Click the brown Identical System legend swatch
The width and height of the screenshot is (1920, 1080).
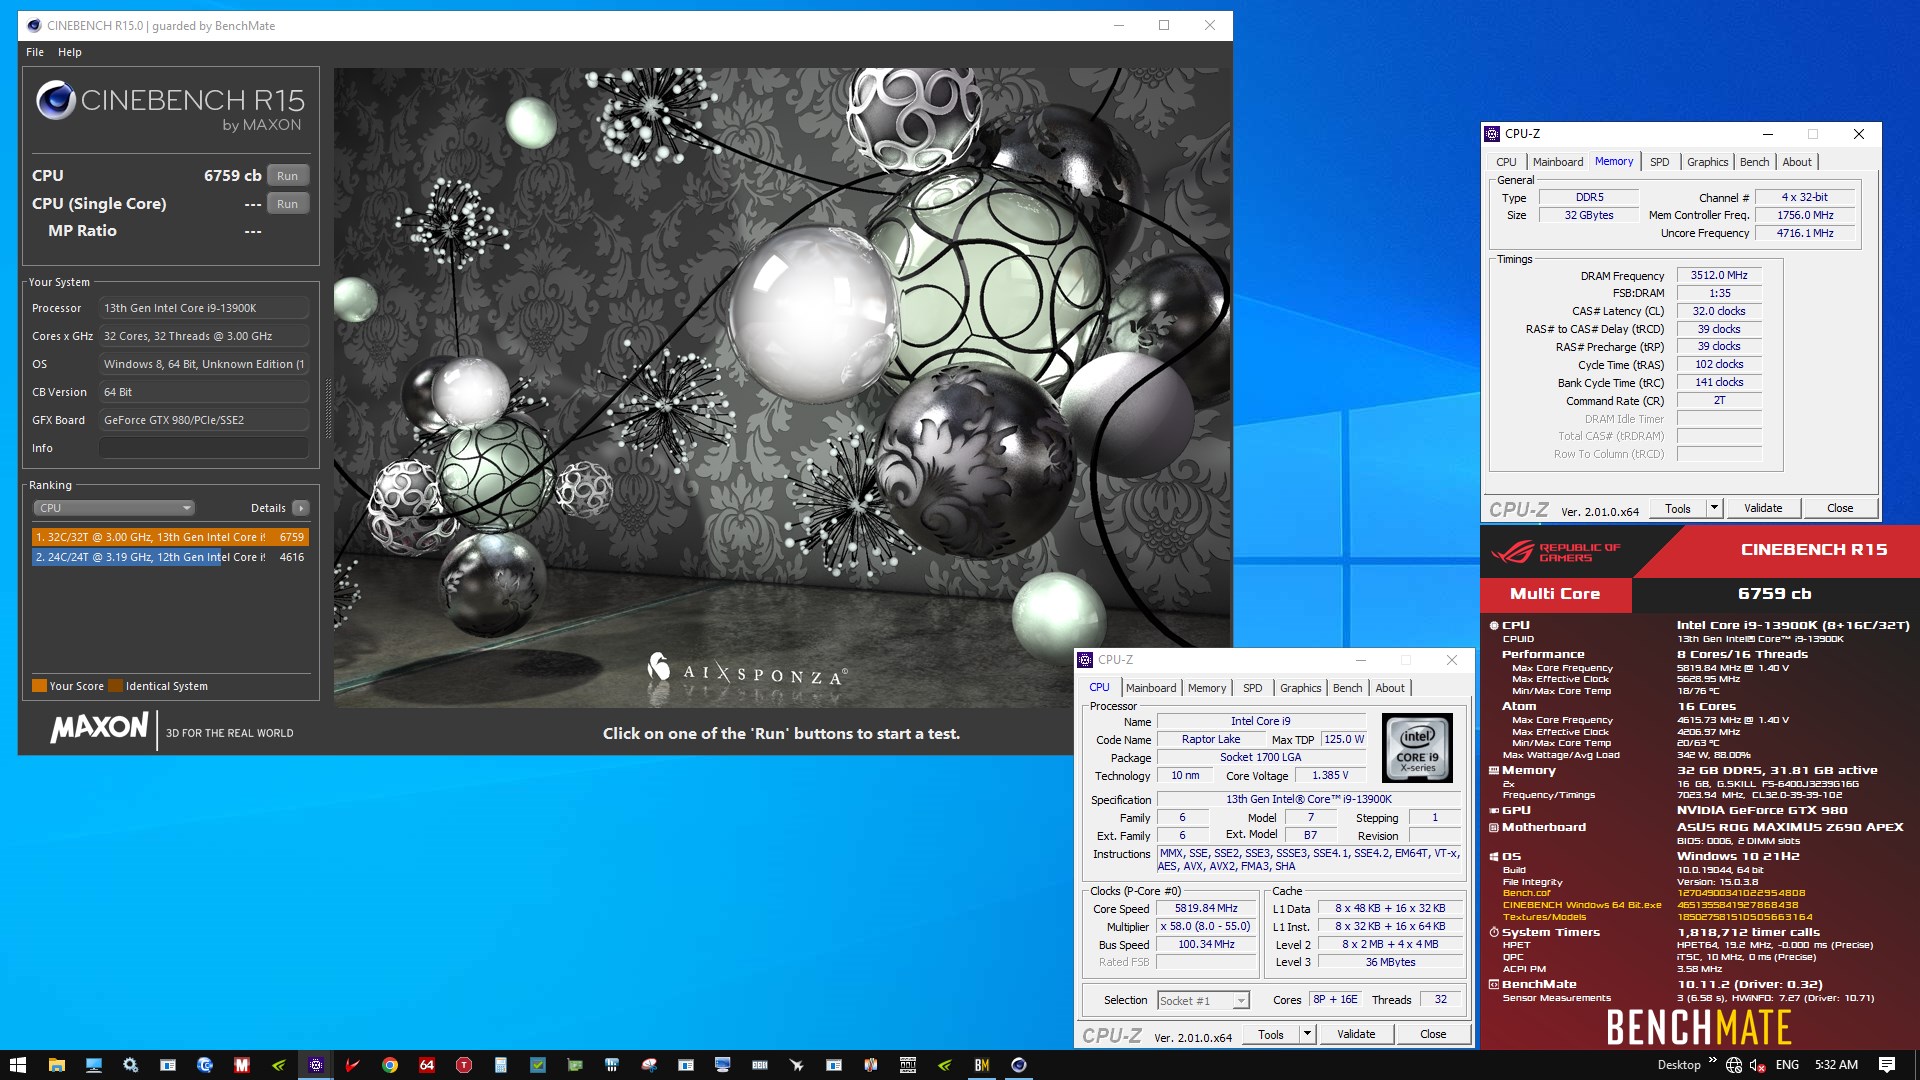point(115,686)
